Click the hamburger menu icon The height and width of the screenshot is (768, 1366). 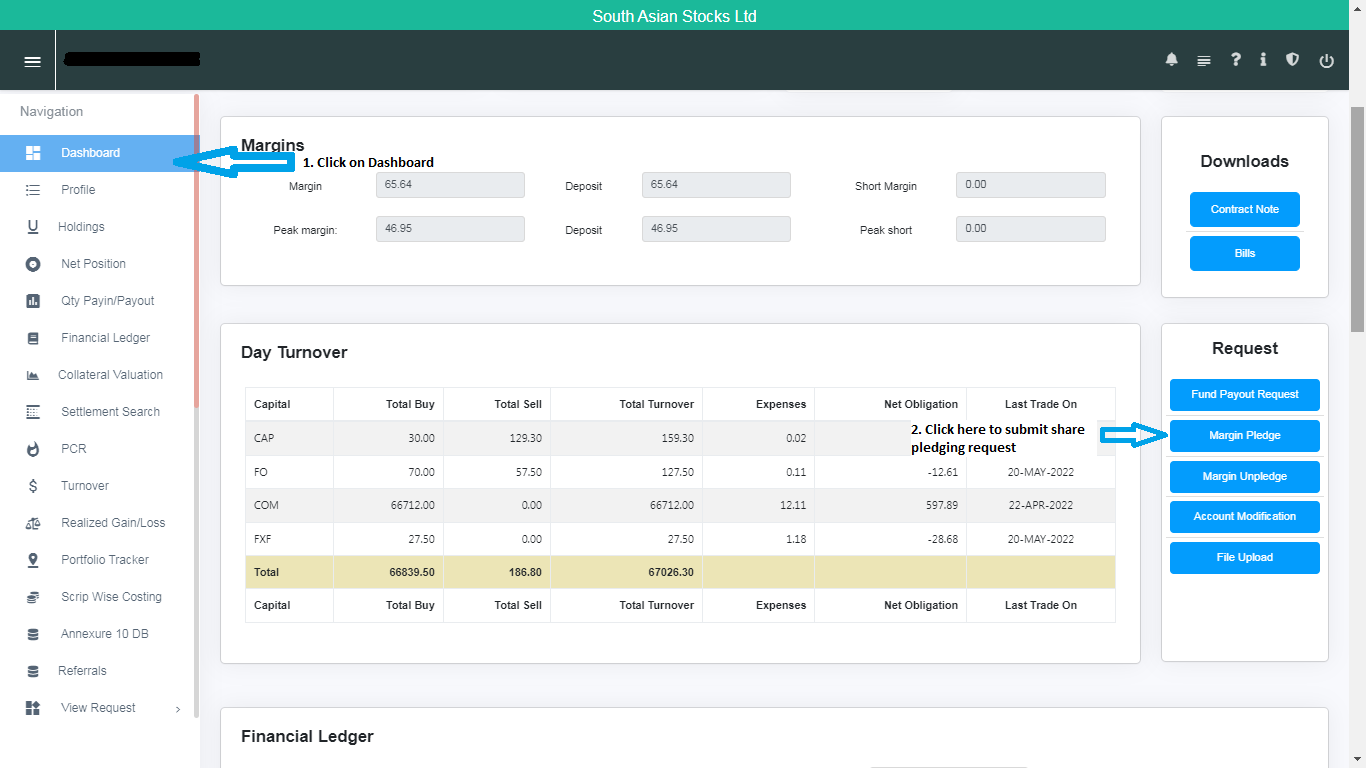[x=32, y=61]
